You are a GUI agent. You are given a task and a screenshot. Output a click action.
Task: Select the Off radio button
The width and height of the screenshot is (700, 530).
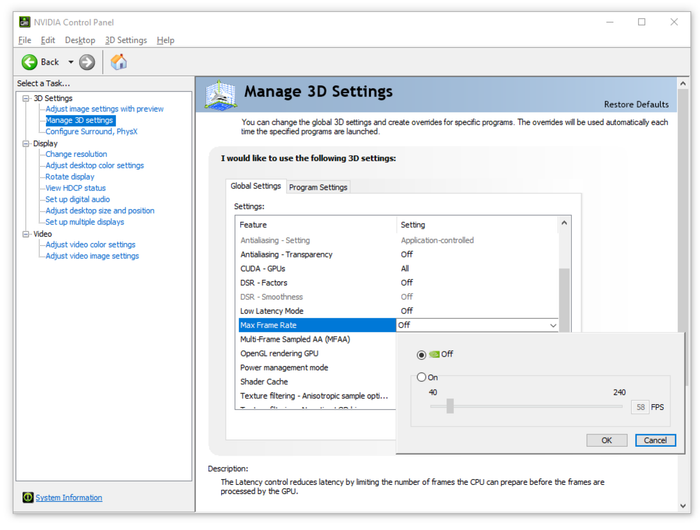coord(421,355)
